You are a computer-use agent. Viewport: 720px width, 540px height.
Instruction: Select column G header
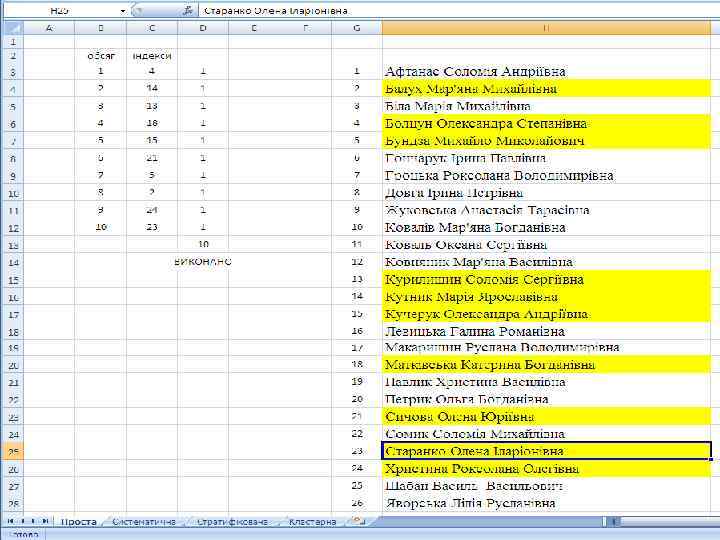click(357, 28)
